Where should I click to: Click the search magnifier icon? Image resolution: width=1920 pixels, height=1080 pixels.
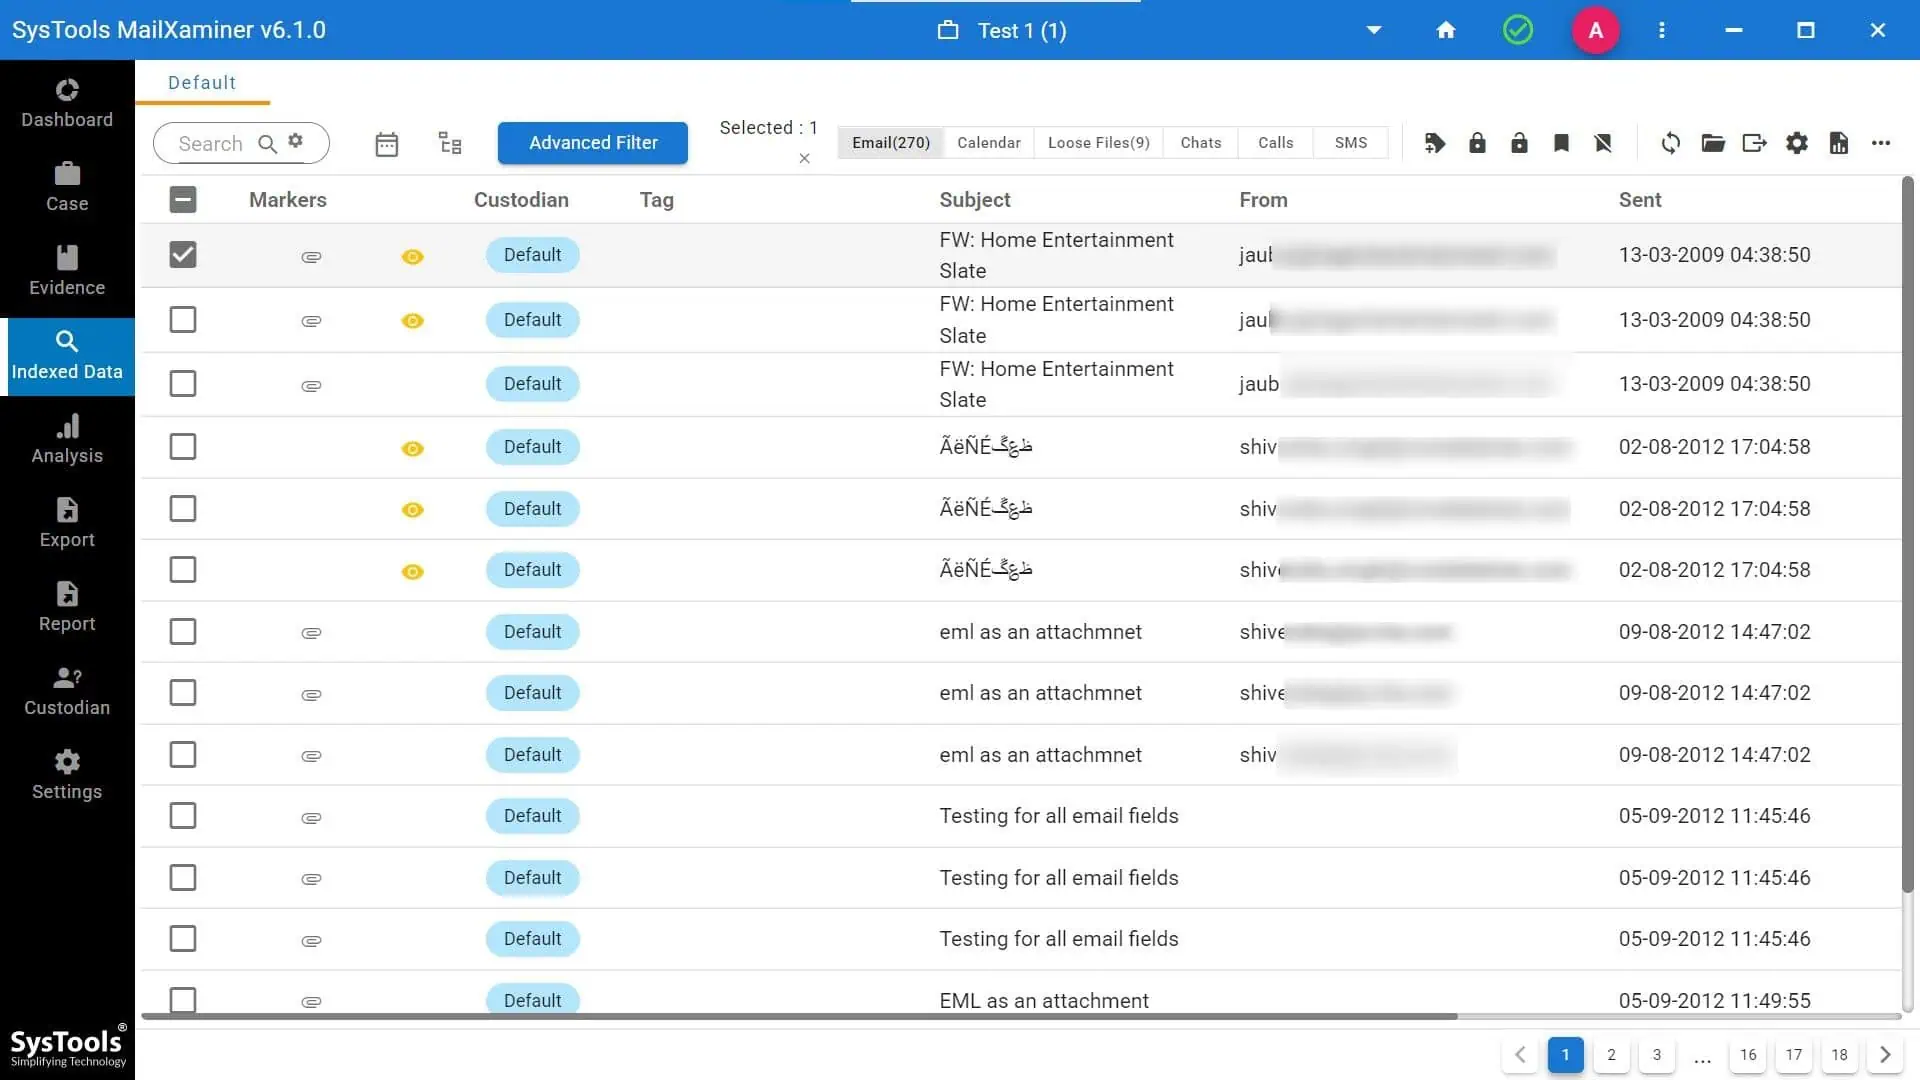[267, 144]
